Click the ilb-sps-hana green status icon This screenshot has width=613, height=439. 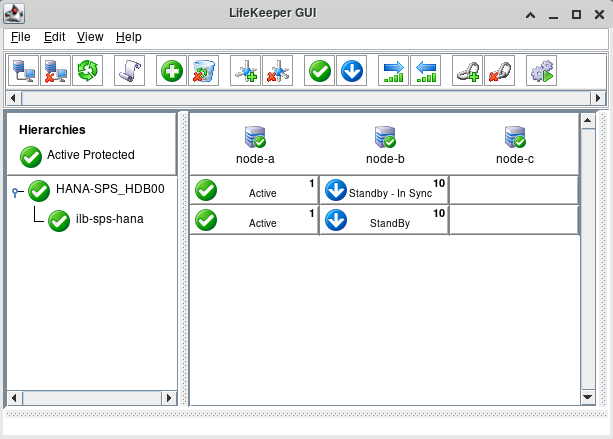pos(59,221)
